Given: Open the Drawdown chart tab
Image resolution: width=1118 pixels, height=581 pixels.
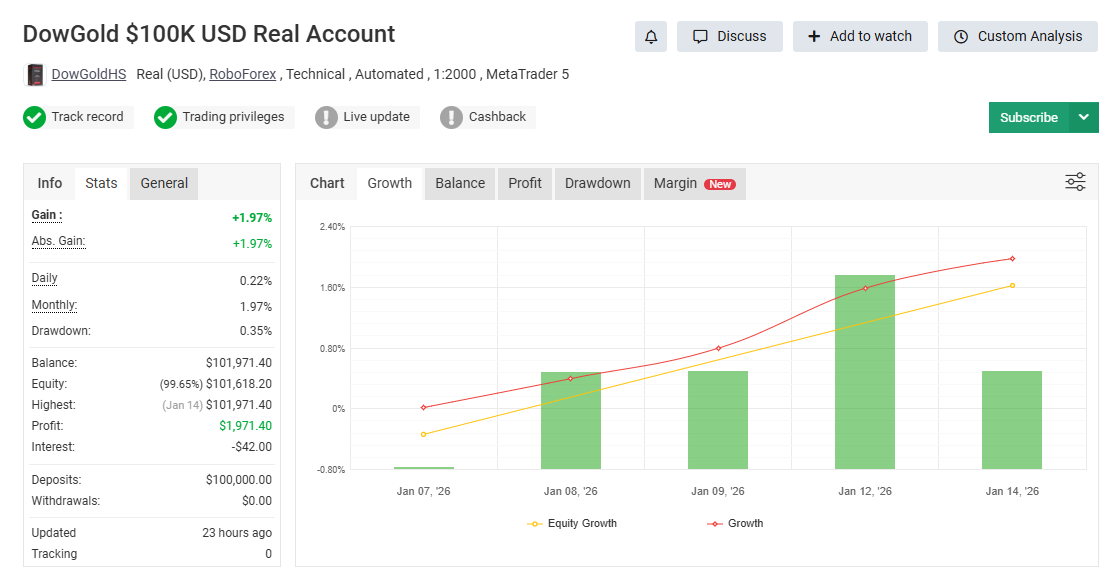Looking at the screenshot, I should (597, 183).
